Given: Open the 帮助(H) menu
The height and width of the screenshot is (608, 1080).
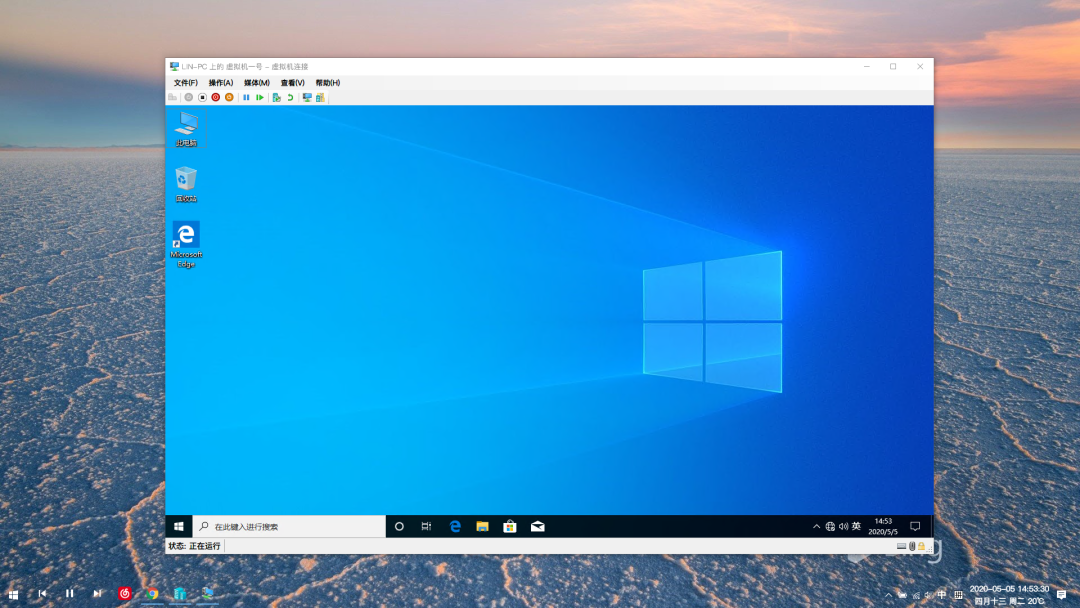Looking at the screenshot, I should coord(327,83).
